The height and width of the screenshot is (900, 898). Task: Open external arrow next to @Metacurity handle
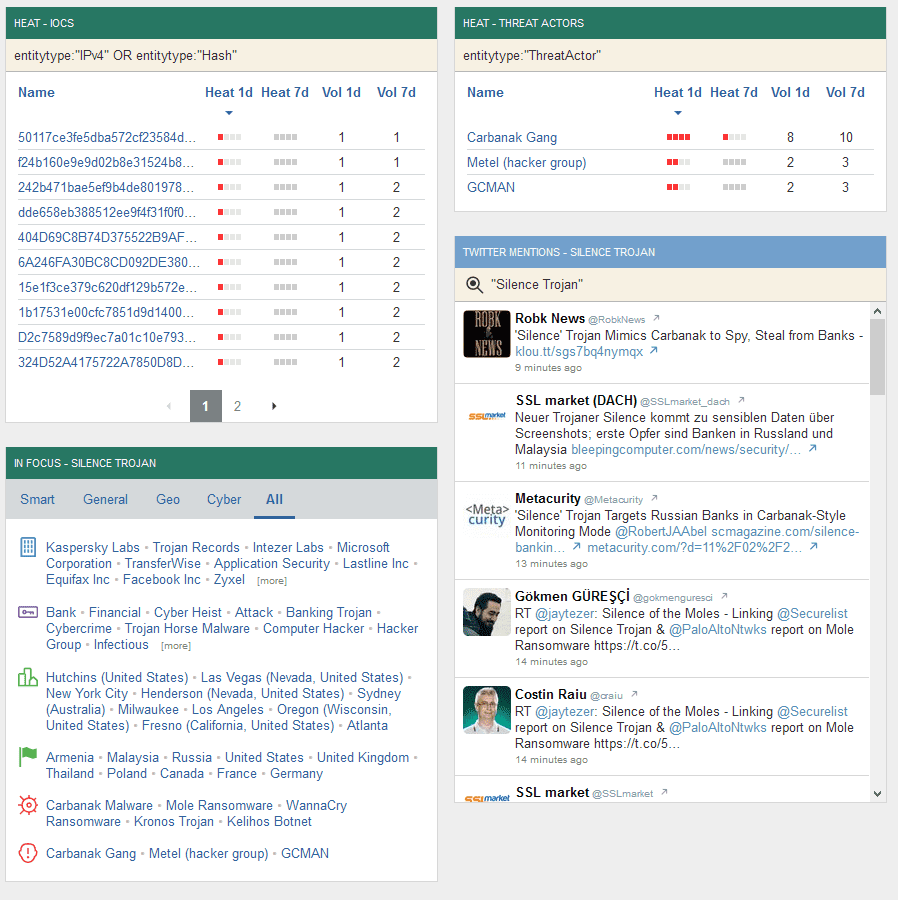pos(654,498)
